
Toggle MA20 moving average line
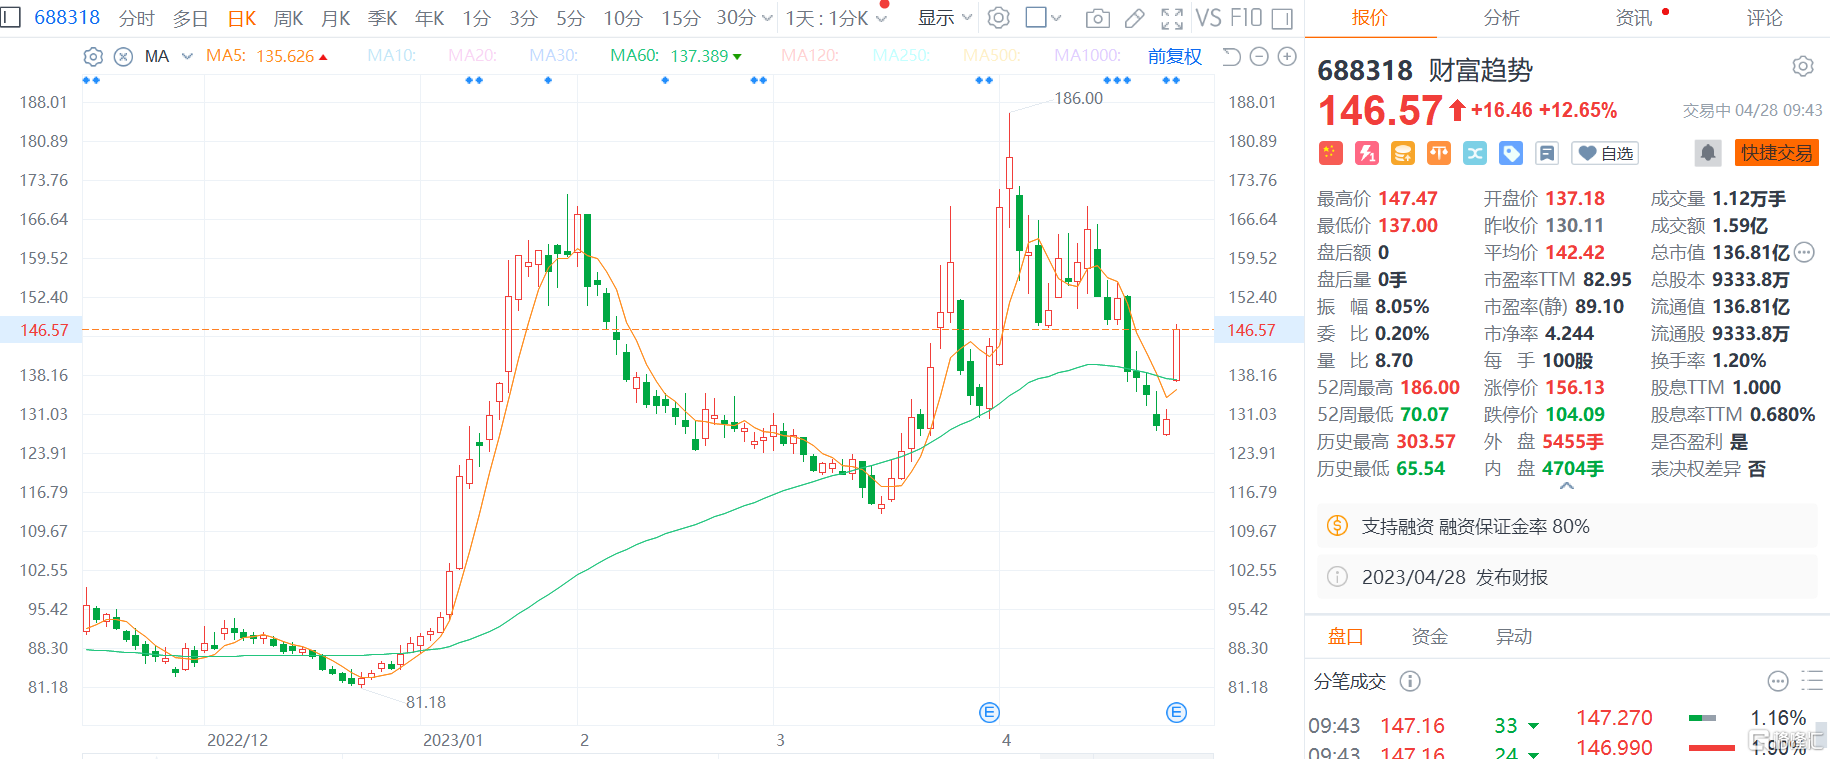point(472,56)
